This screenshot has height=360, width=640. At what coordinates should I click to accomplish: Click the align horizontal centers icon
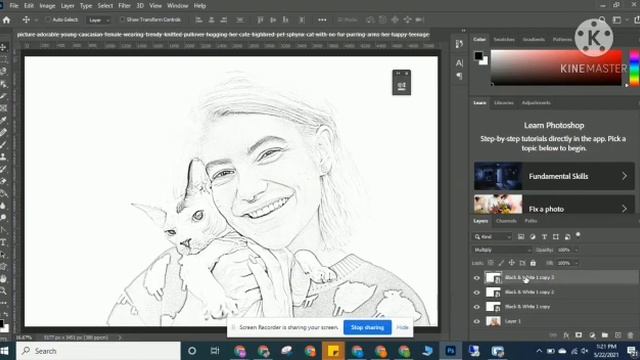(211, 20)
